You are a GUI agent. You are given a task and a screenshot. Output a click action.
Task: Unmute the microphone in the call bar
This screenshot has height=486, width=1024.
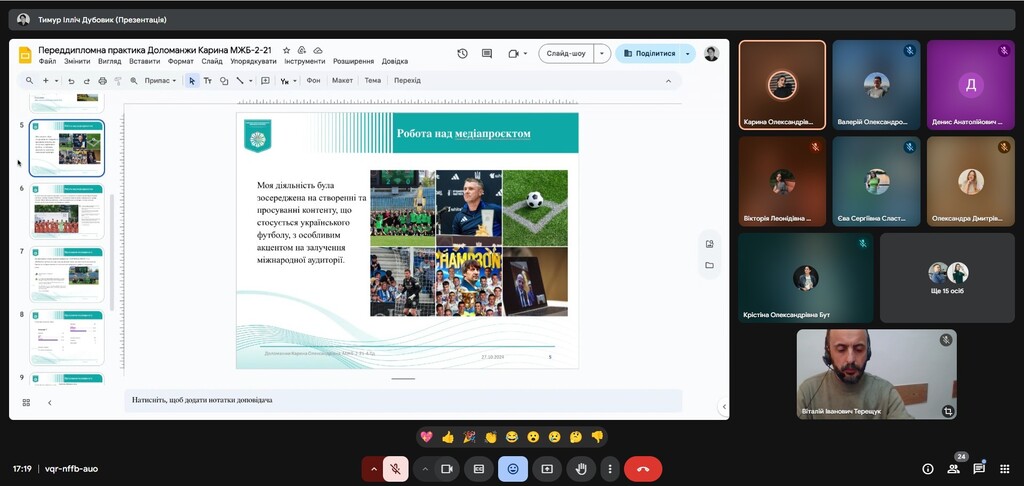point(396,469)
